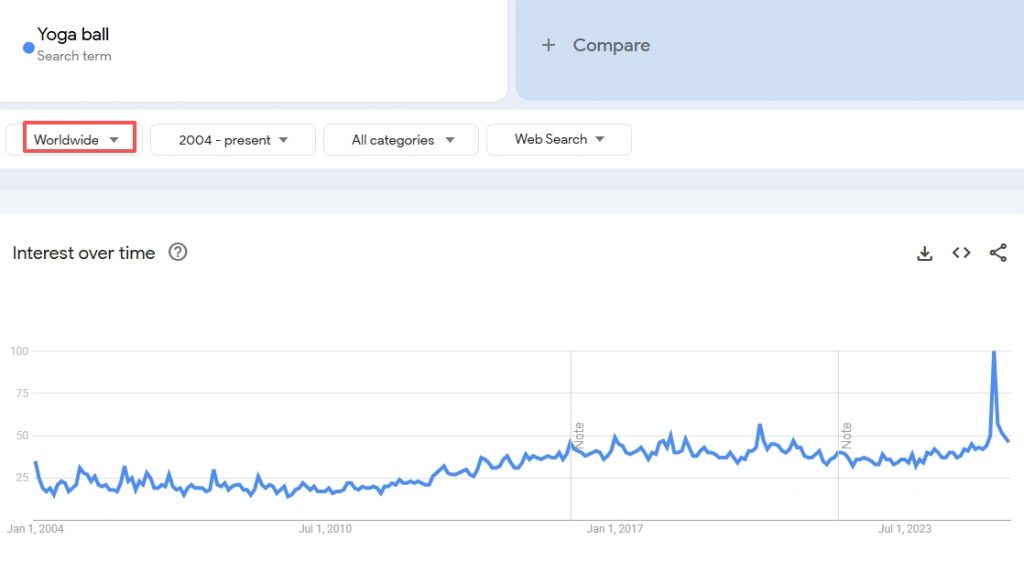Select the Note marker near Jul 2023
Image resolution: width=1024 pixels, height=572 pixels.
846,434
